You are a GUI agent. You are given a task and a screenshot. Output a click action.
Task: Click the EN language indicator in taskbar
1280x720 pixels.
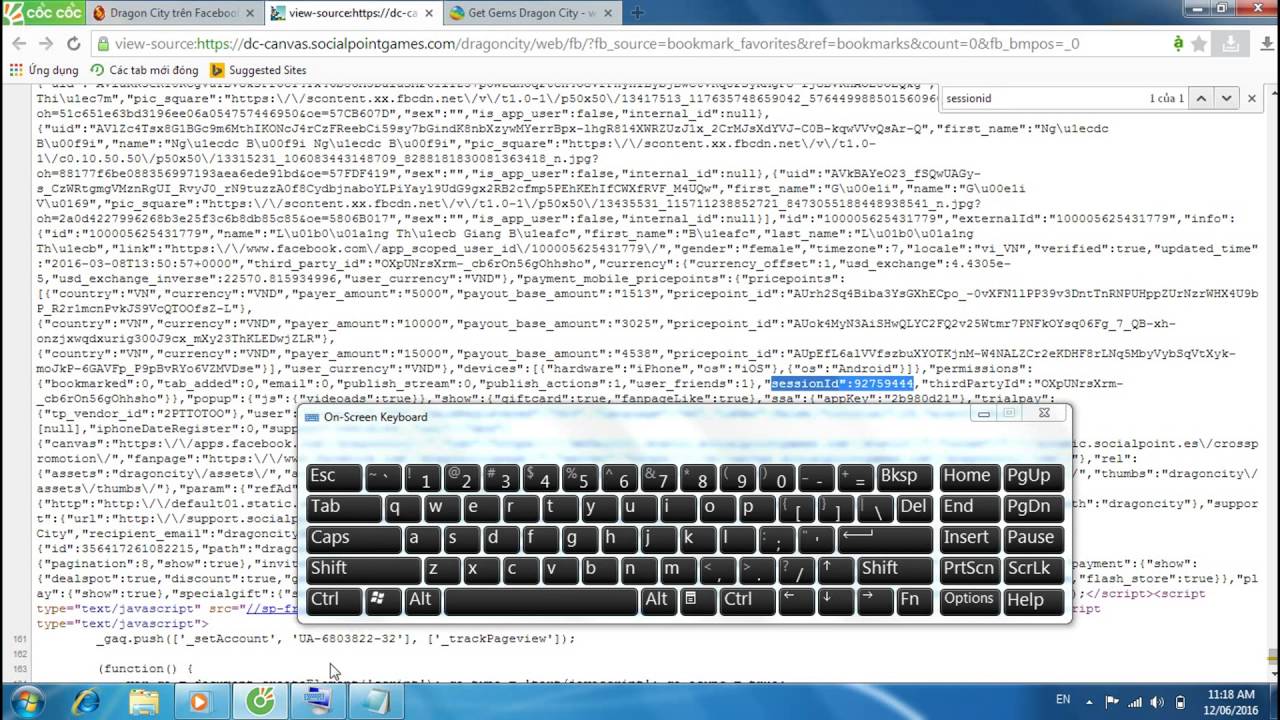coord(1063,701)
